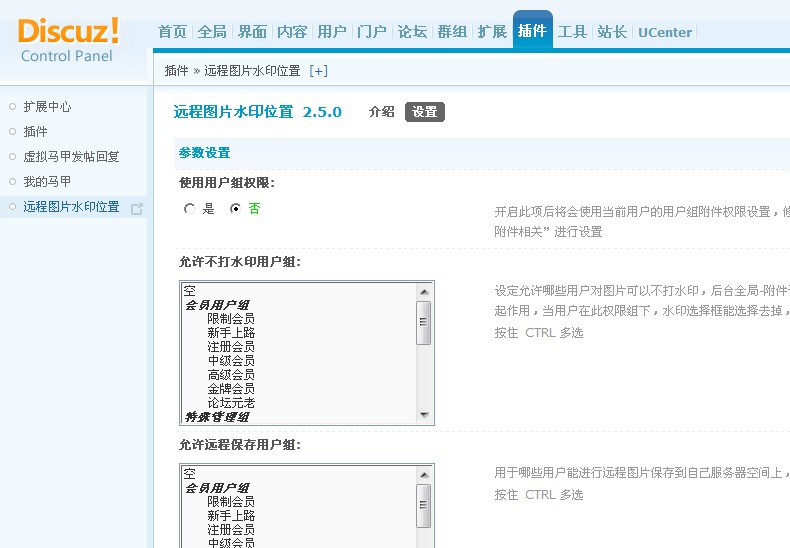Open the 扩展 menu
The width and height of the screenshot is (790, 548).
pyautogui.click(x=492, y=32)
